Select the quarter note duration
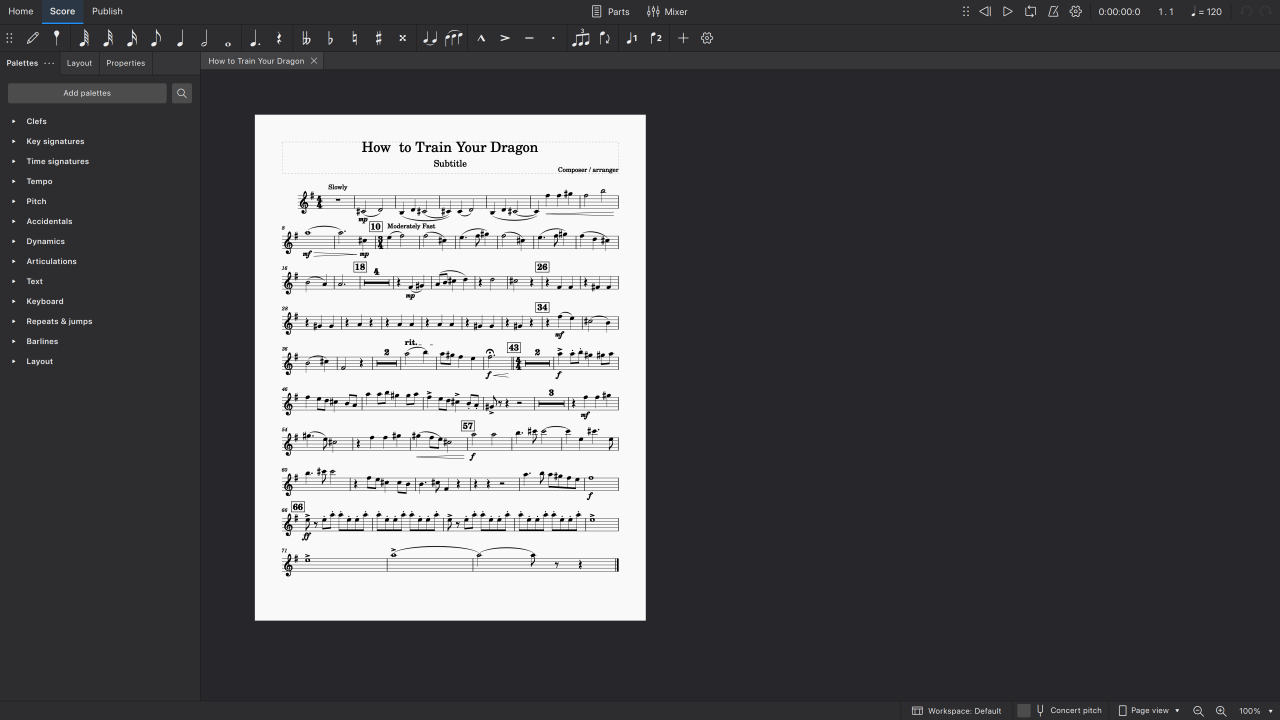The height and width of the screenshot is (720, 1280). tap(180, 38)
